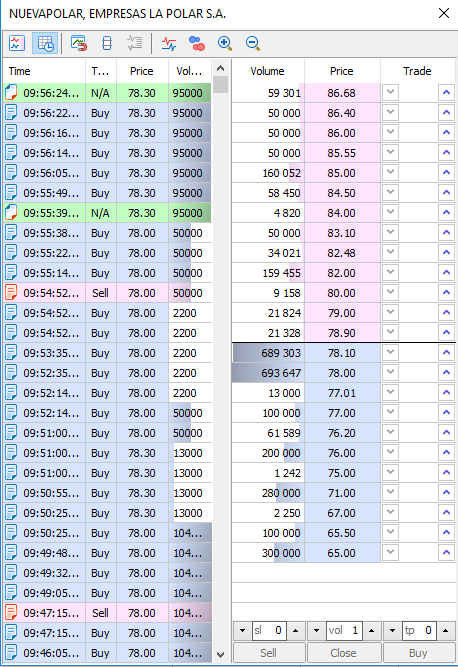Click the deal icon on 09:55:39 N/A row
The image size is (458, 667).
[x=11, y=213]
